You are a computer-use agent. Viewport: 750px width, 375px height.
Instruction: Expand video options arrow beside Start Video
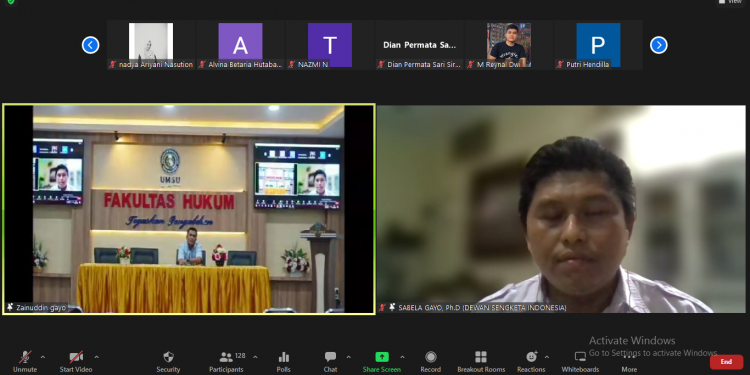[x=97, y=357]
